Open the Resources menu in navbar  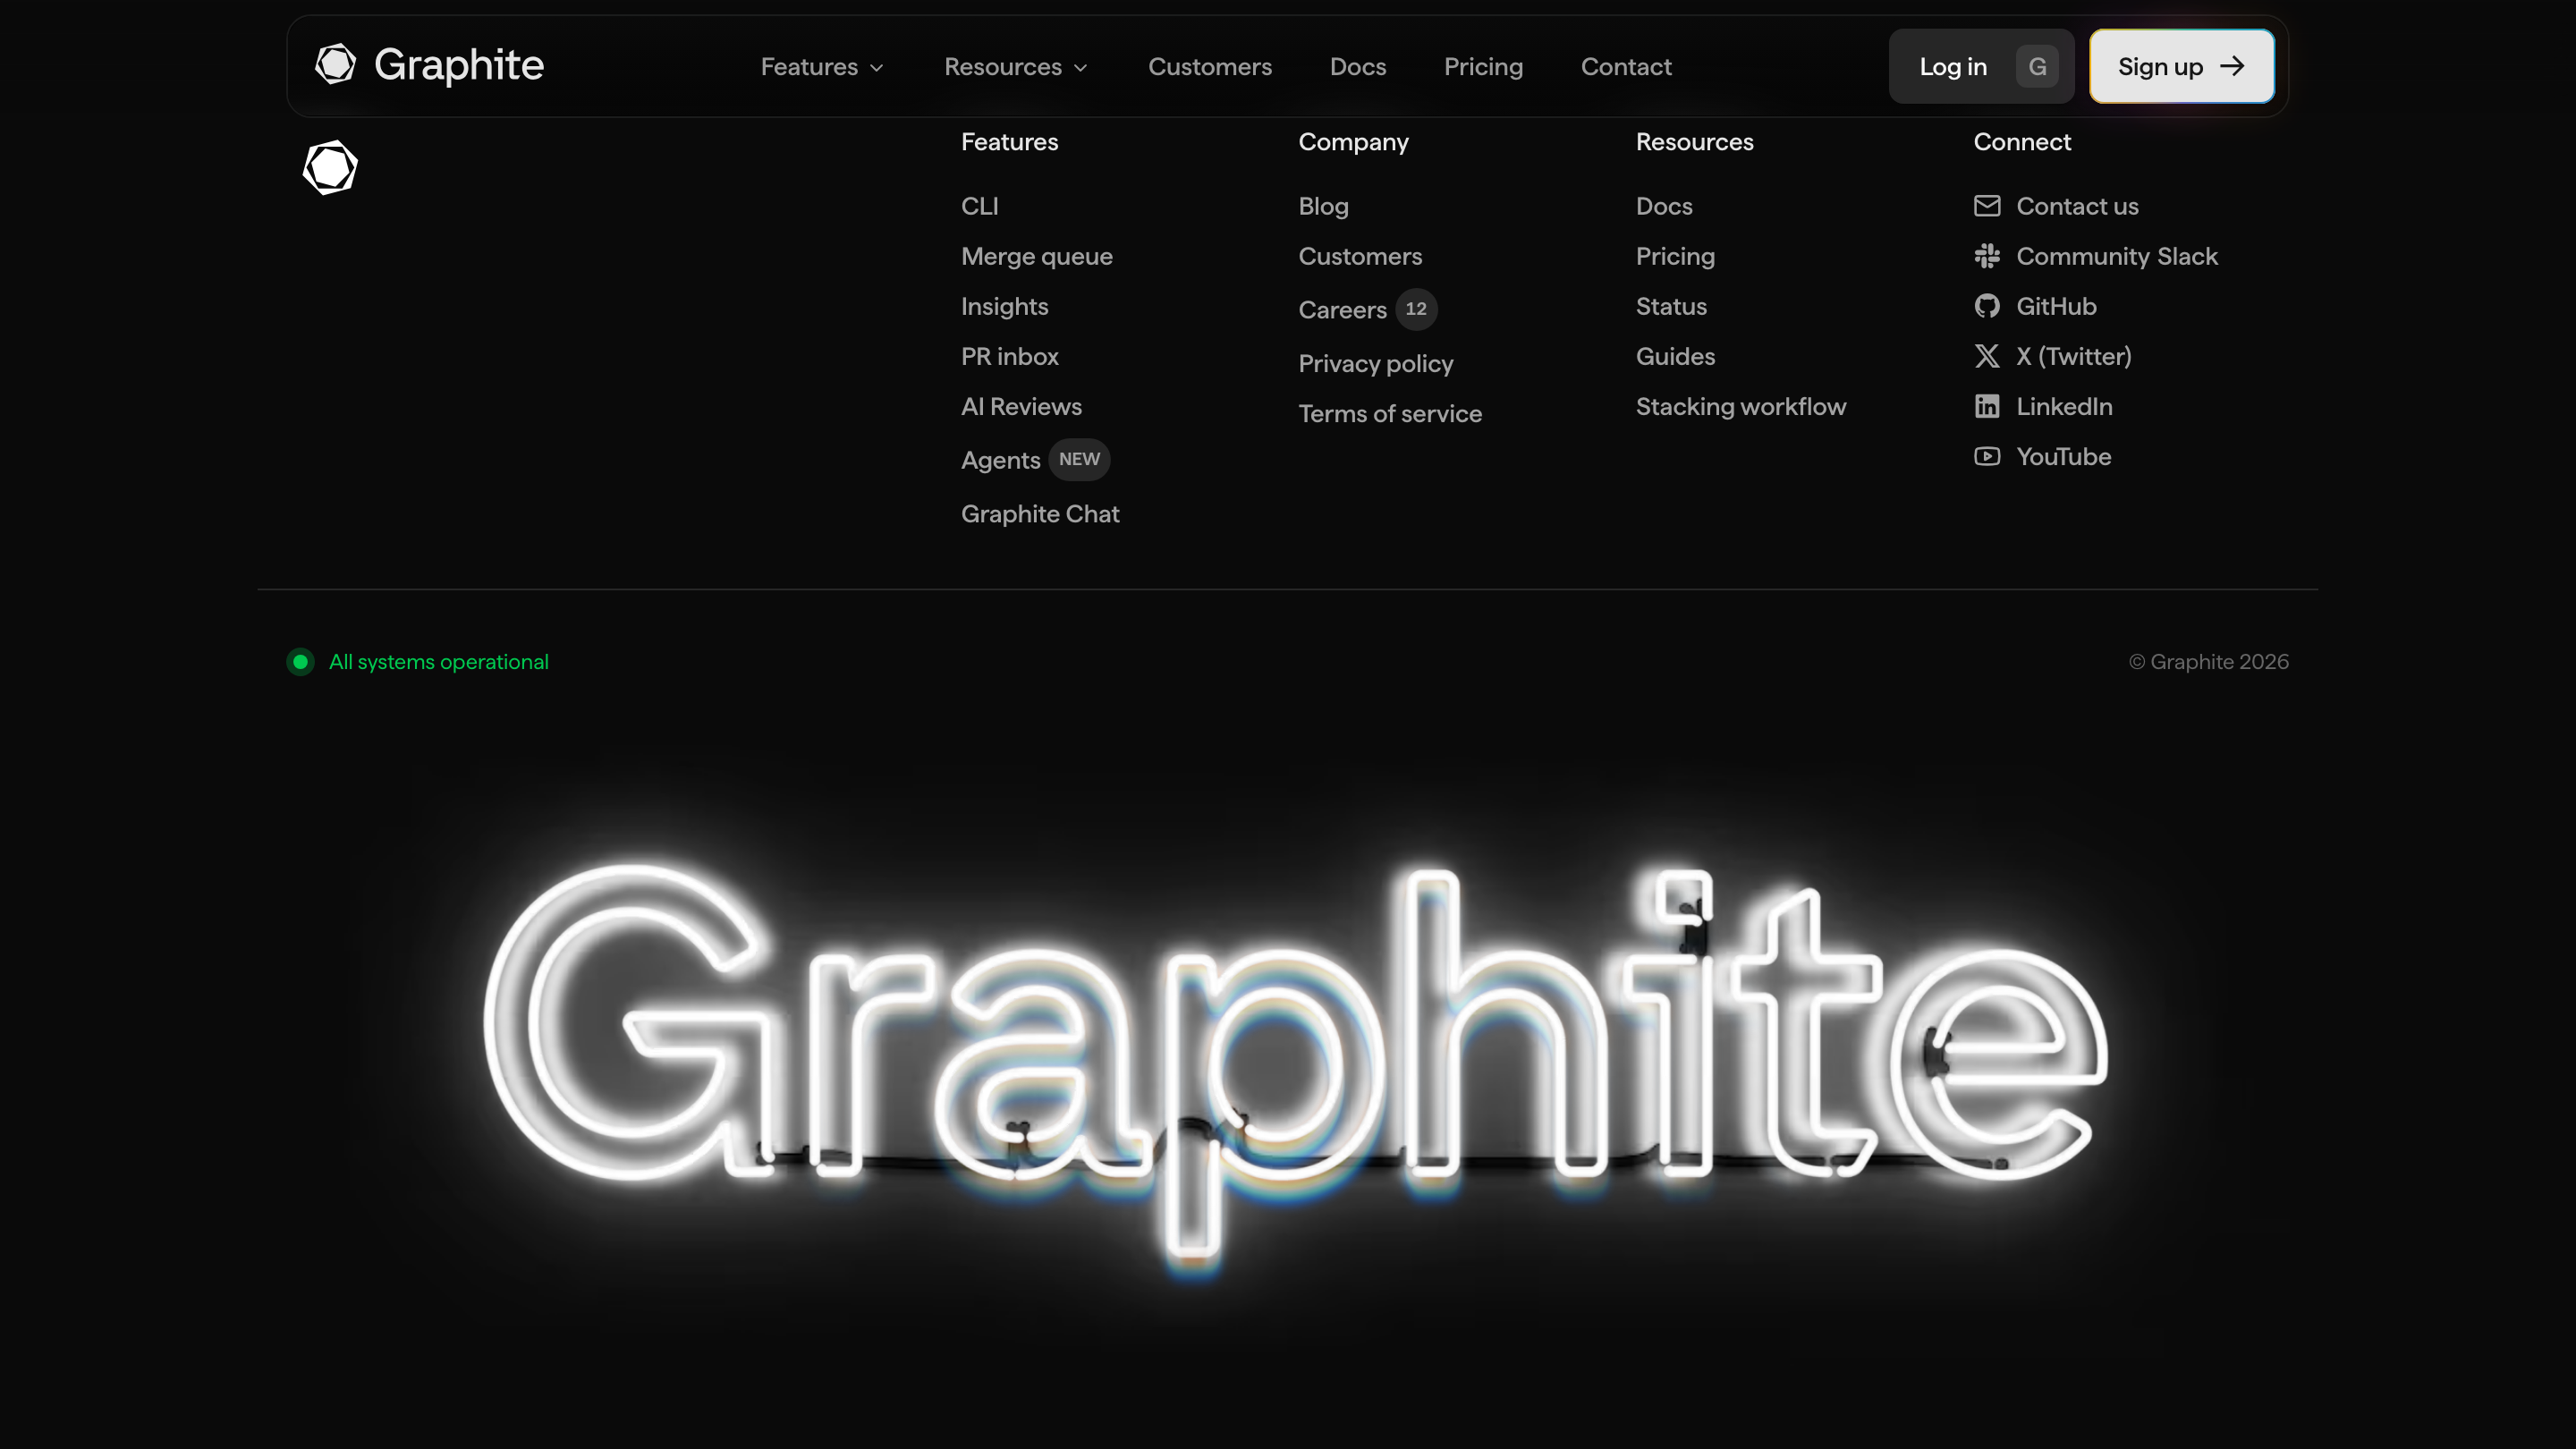[1016, 67]
